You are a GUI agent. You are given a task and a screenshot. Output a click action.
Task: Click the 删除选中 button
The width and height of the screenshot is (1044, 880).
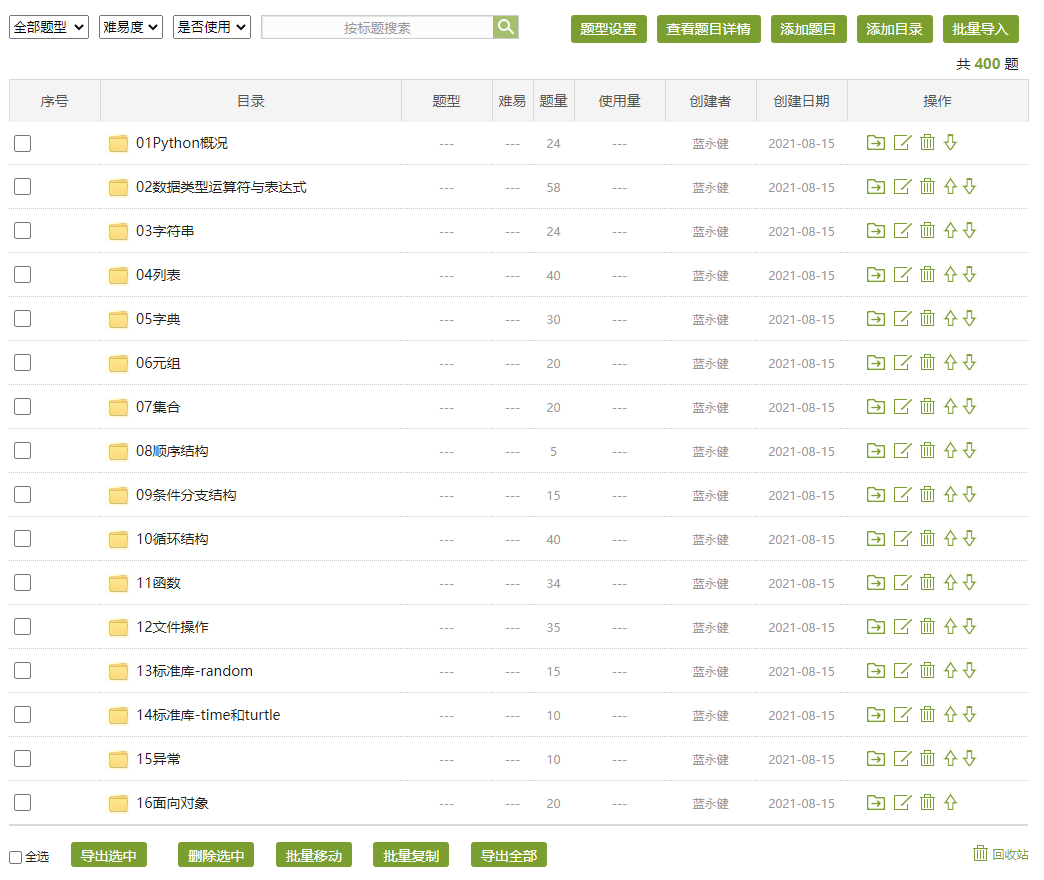click(216, 855)
